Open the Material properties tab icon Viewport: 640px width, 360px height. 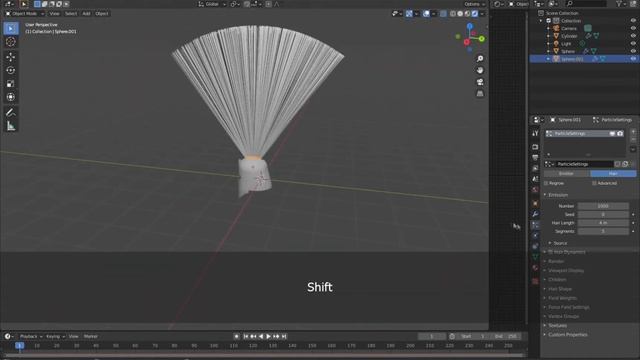click(535, 268)
